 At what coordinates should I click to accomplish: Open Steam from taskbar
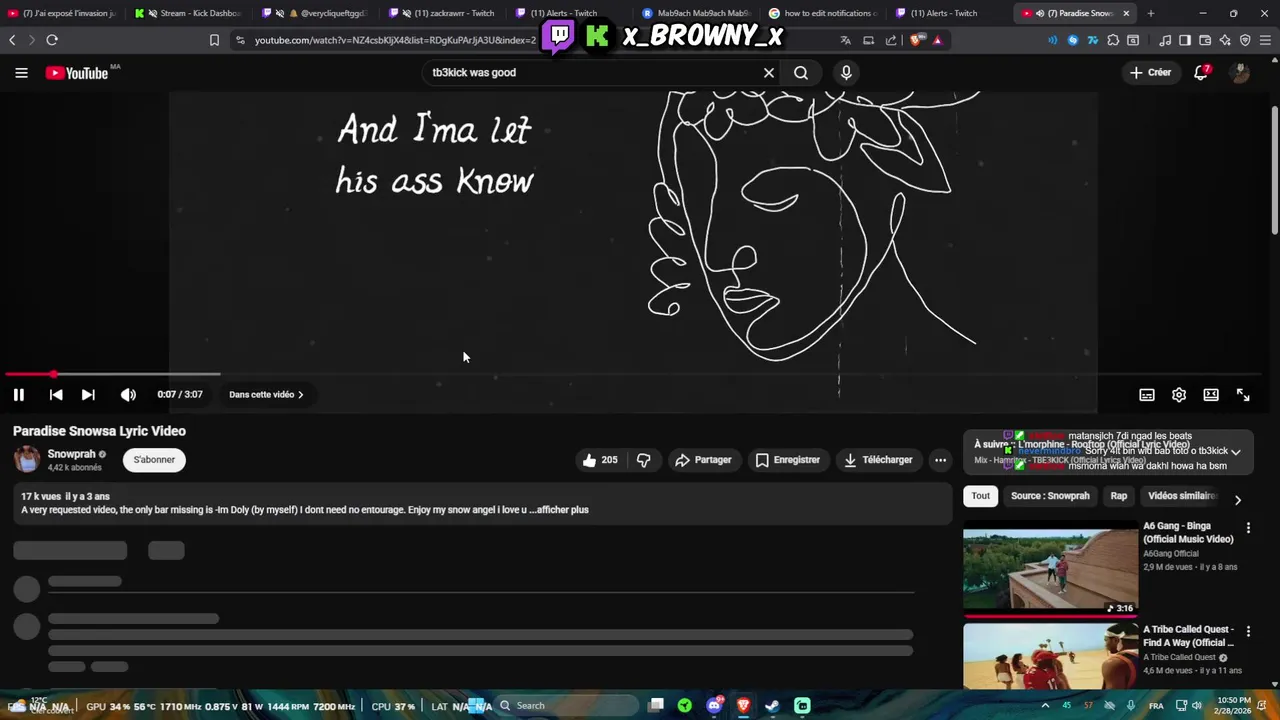772,706
